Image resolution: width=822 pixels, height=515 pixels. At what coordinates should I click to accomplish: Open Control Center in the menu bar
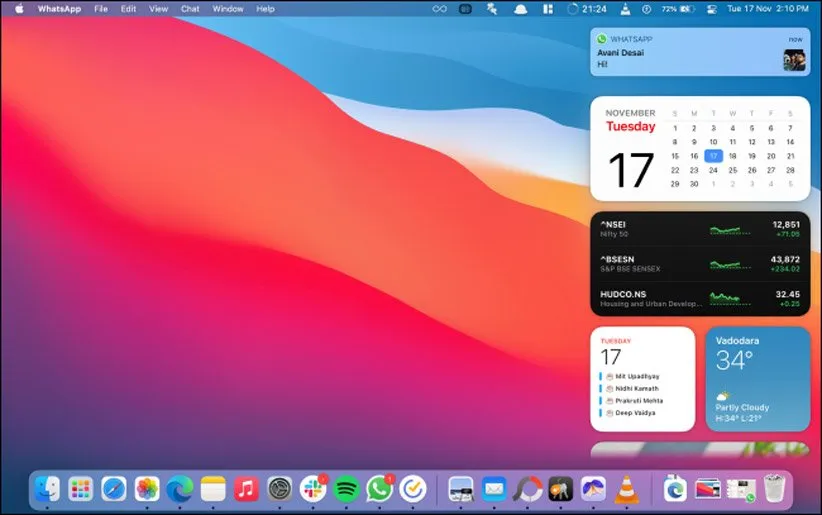pyautogui.click(x=714, y=8)
